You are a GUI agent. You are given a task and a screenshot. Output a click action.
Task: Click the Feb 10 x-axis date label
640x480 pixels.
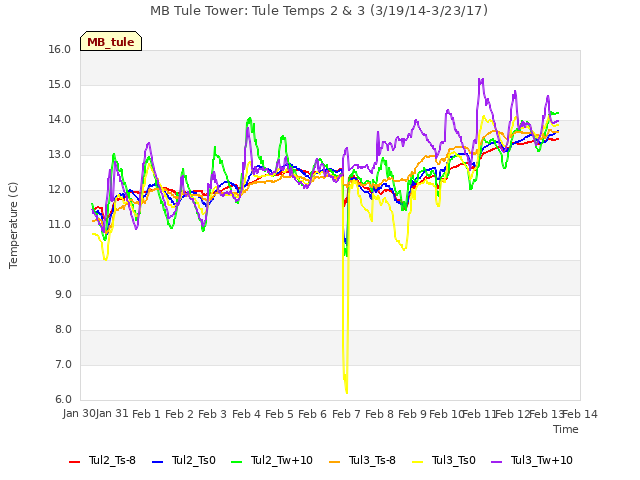445,414
